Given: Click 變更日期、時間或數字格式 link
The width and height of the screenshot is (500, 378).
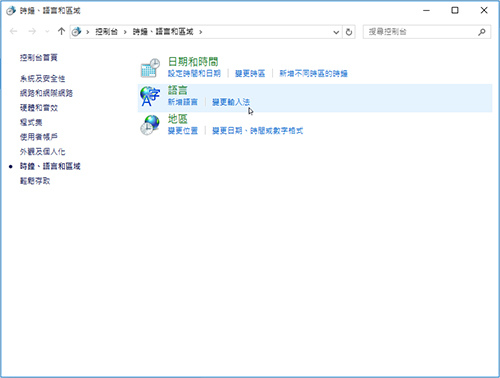Looking at the screenshot, I should click(258, 131).
